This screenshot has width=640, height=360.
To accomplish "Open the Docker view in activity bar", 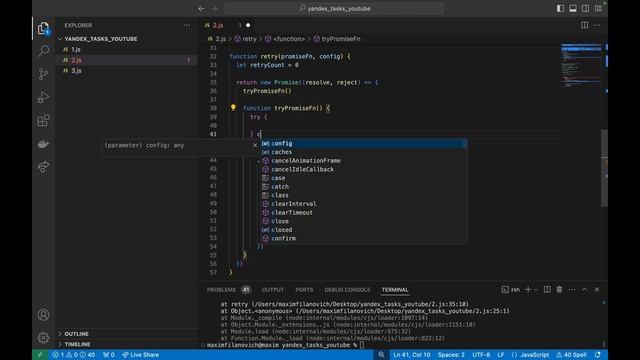I will coord(43,144).
